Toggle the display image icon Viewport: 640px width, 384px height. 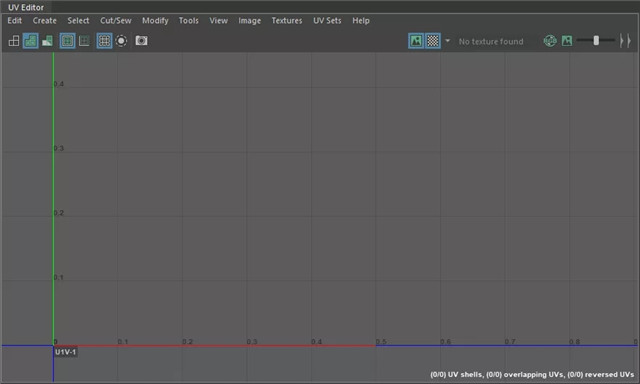coord(416,41)
